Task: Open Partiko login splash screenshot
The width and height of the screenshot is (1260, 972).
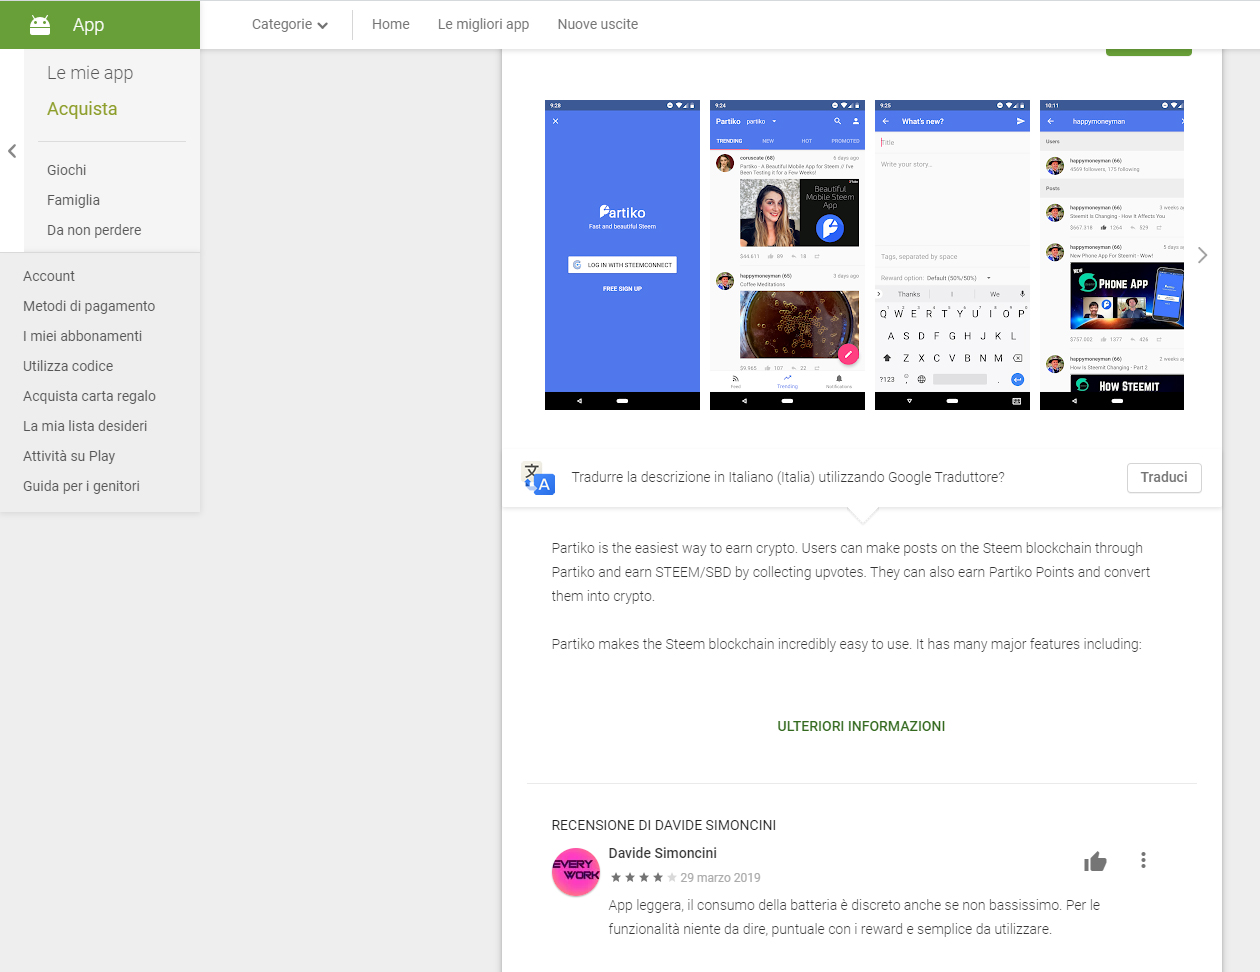Action: (622, 255)
